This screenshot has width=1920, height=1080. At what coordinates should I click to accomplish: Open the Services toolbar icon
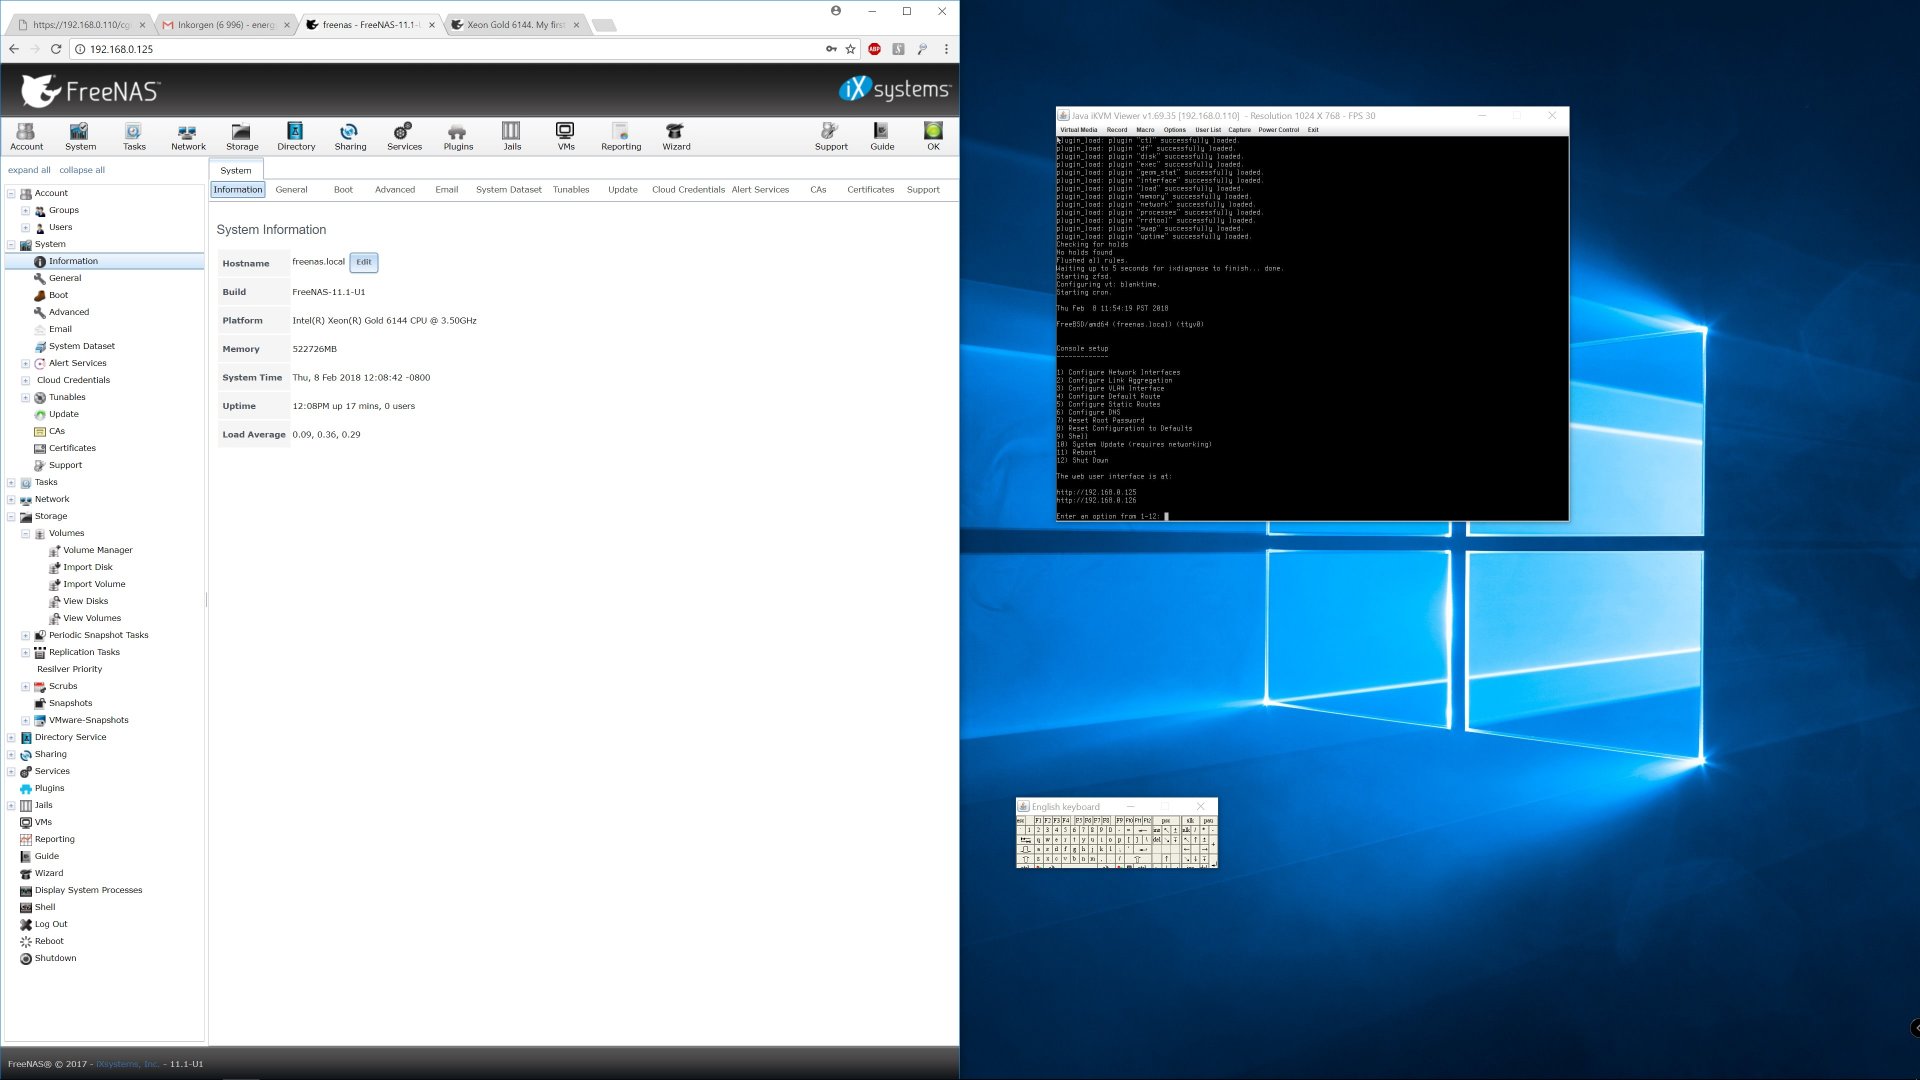click(x=404, y=136)
